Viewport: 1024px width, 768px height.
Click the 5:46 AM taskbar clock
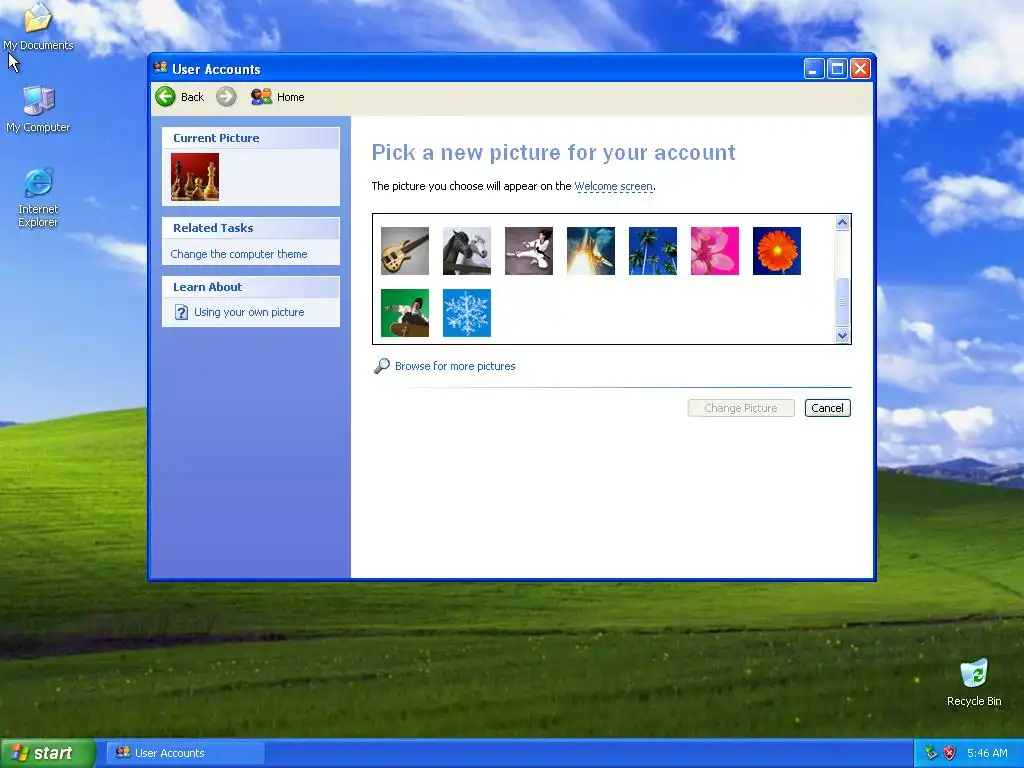pos(987,753)
